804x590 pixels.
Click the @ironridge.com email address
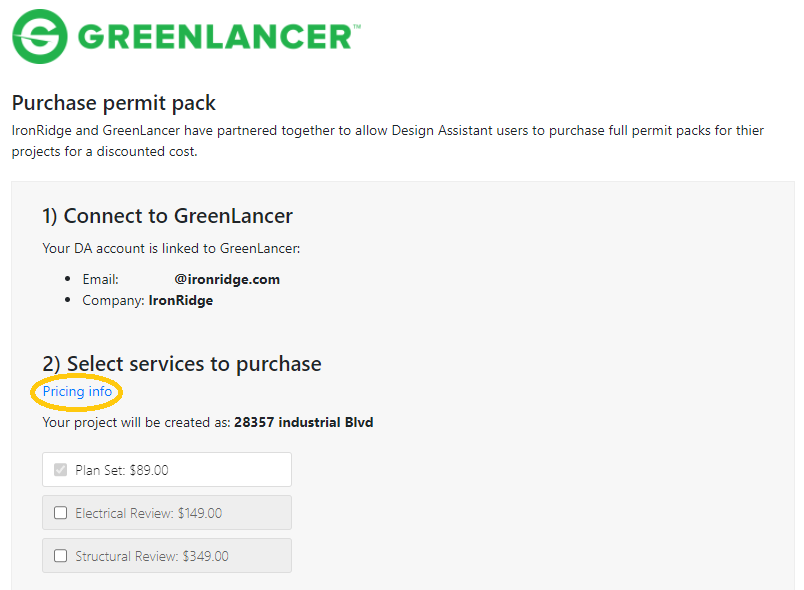pyautogui.click(x=227, y=280)
